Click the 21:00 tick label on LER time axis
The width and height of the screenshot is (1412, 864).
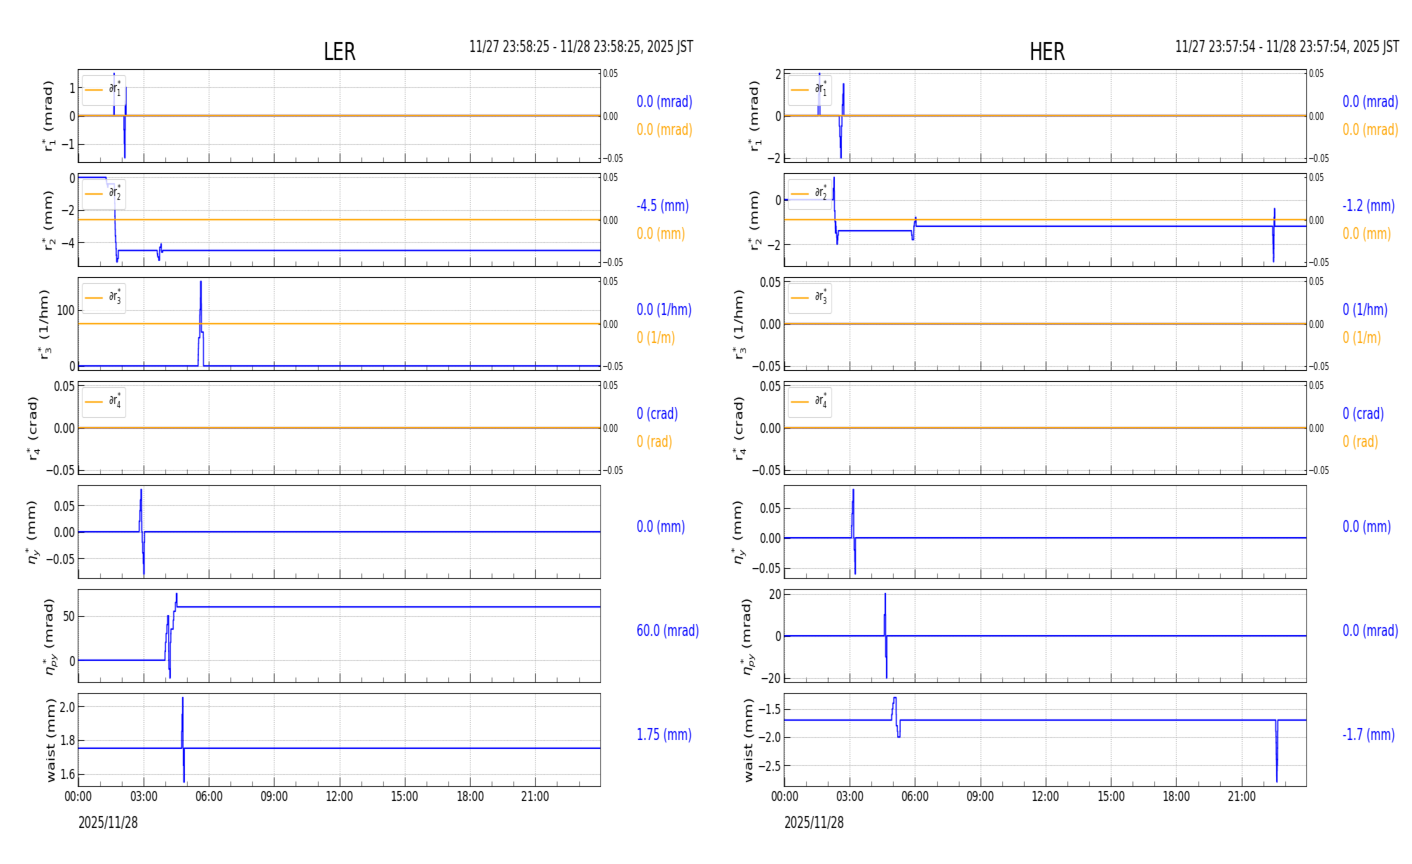click(x=535, y=797)
